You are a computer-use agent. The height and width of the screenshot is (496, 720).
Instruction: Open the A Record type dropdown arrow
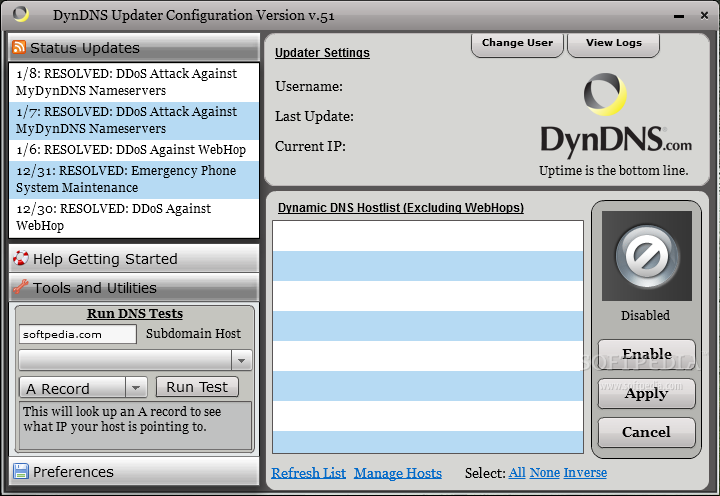(x=136, y=388)
